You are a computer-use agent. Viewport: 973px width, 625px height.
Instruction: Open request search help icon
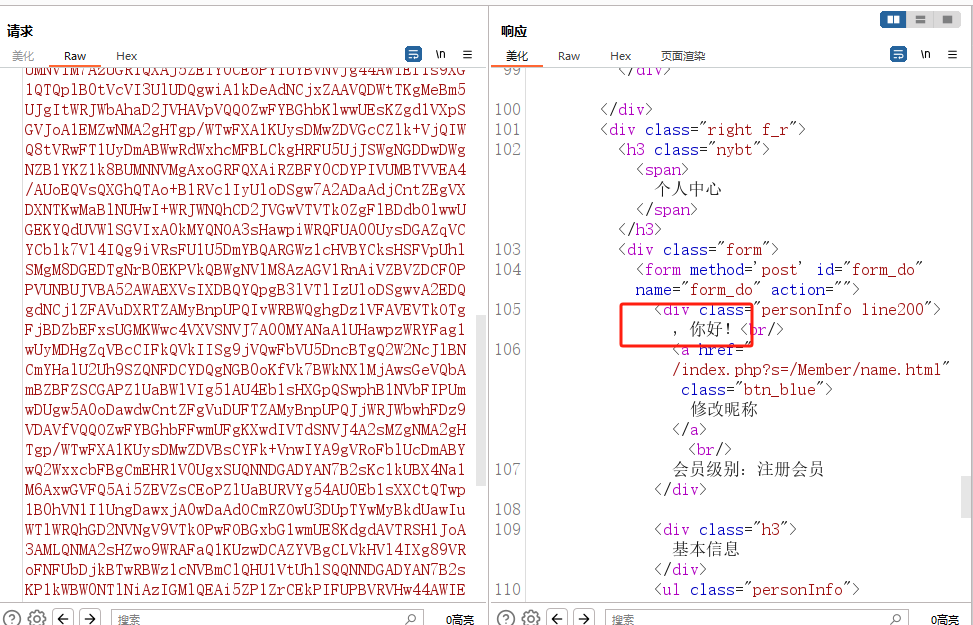tap(12, 618)
